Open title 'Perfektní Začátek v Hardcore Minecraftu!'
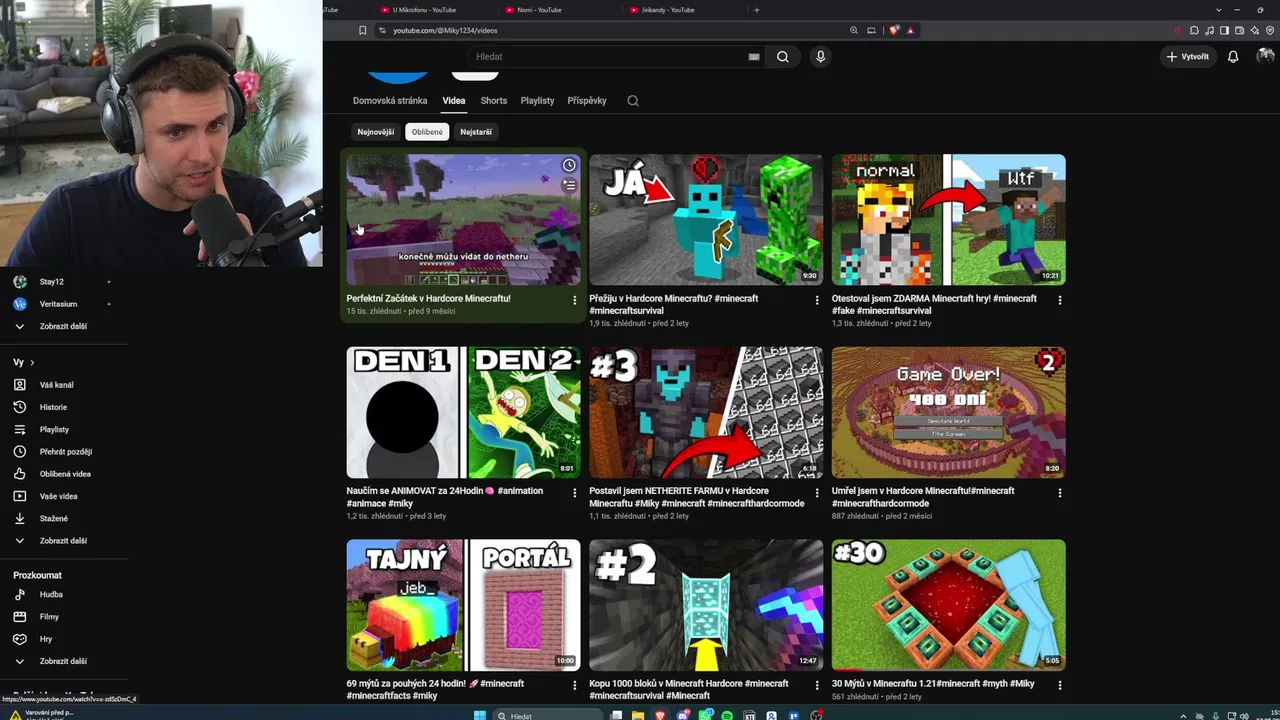Viewport: 1280px width, 720px height. click(x=428, y=299)
